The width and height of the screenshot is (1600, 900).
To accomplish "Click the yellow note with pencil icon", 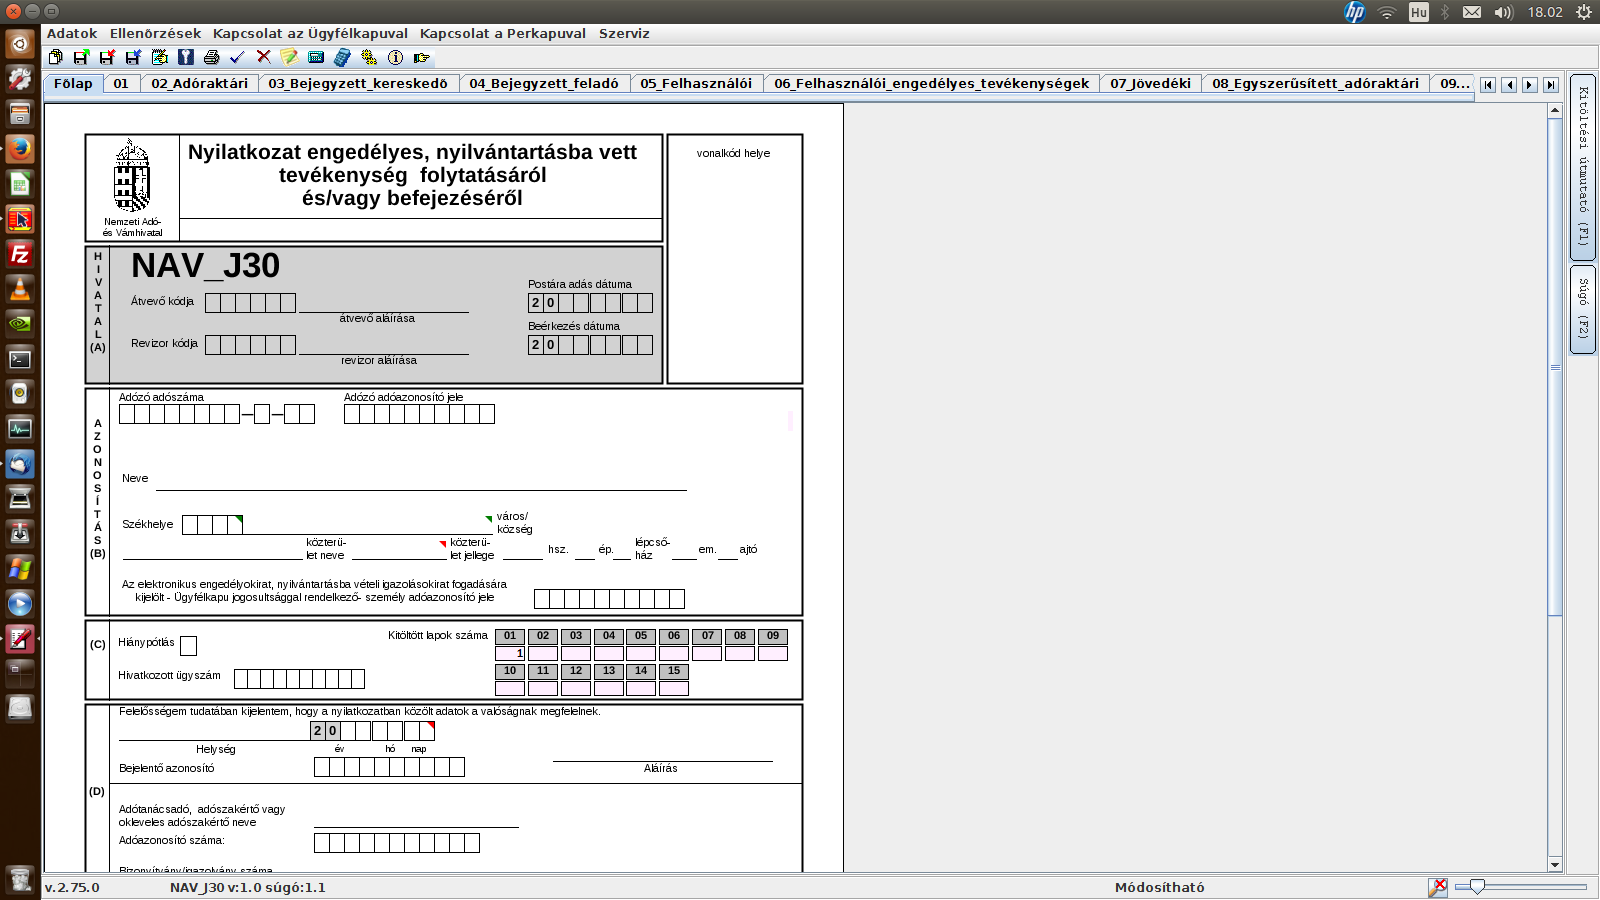I will [x=289, y=58].
